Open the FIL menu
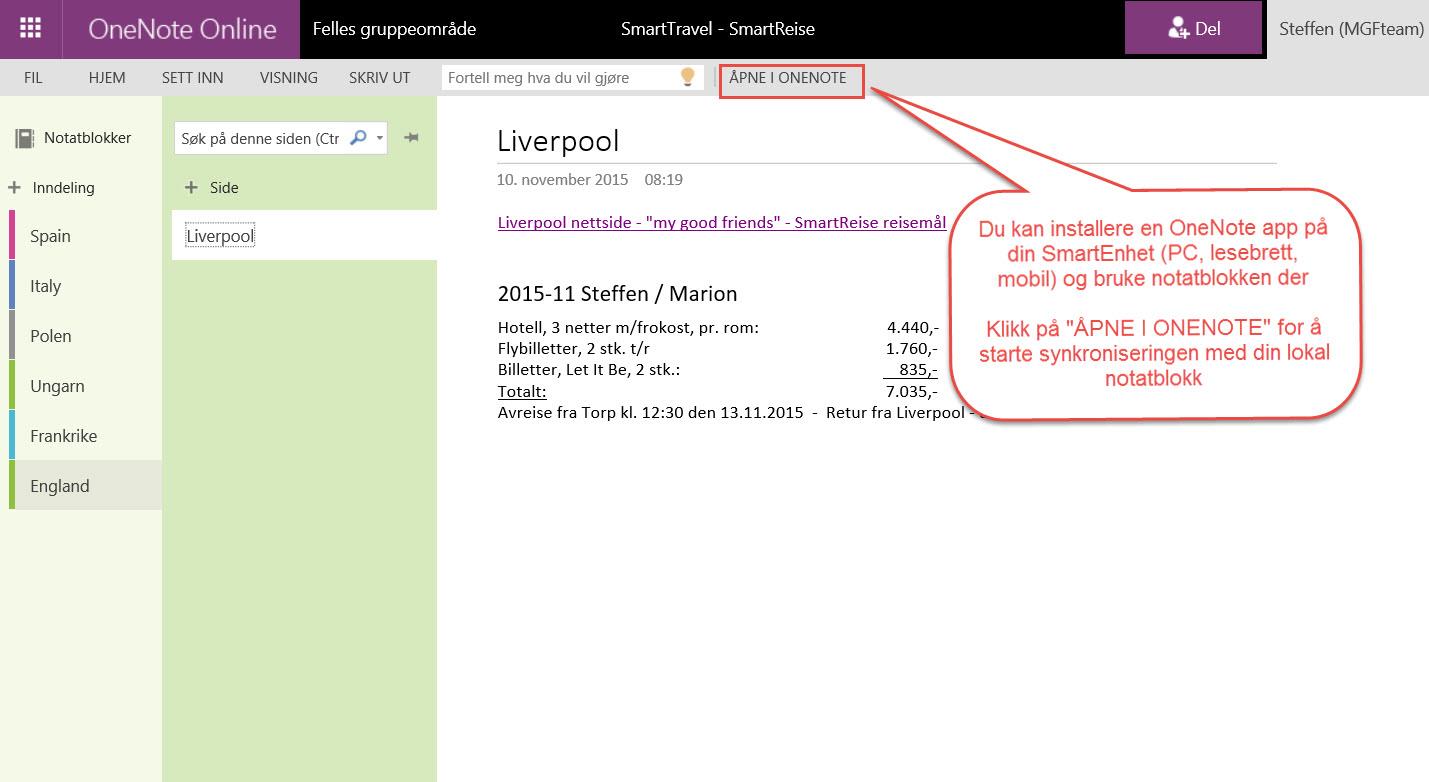The image size is (1429, 782). [33, 77]
